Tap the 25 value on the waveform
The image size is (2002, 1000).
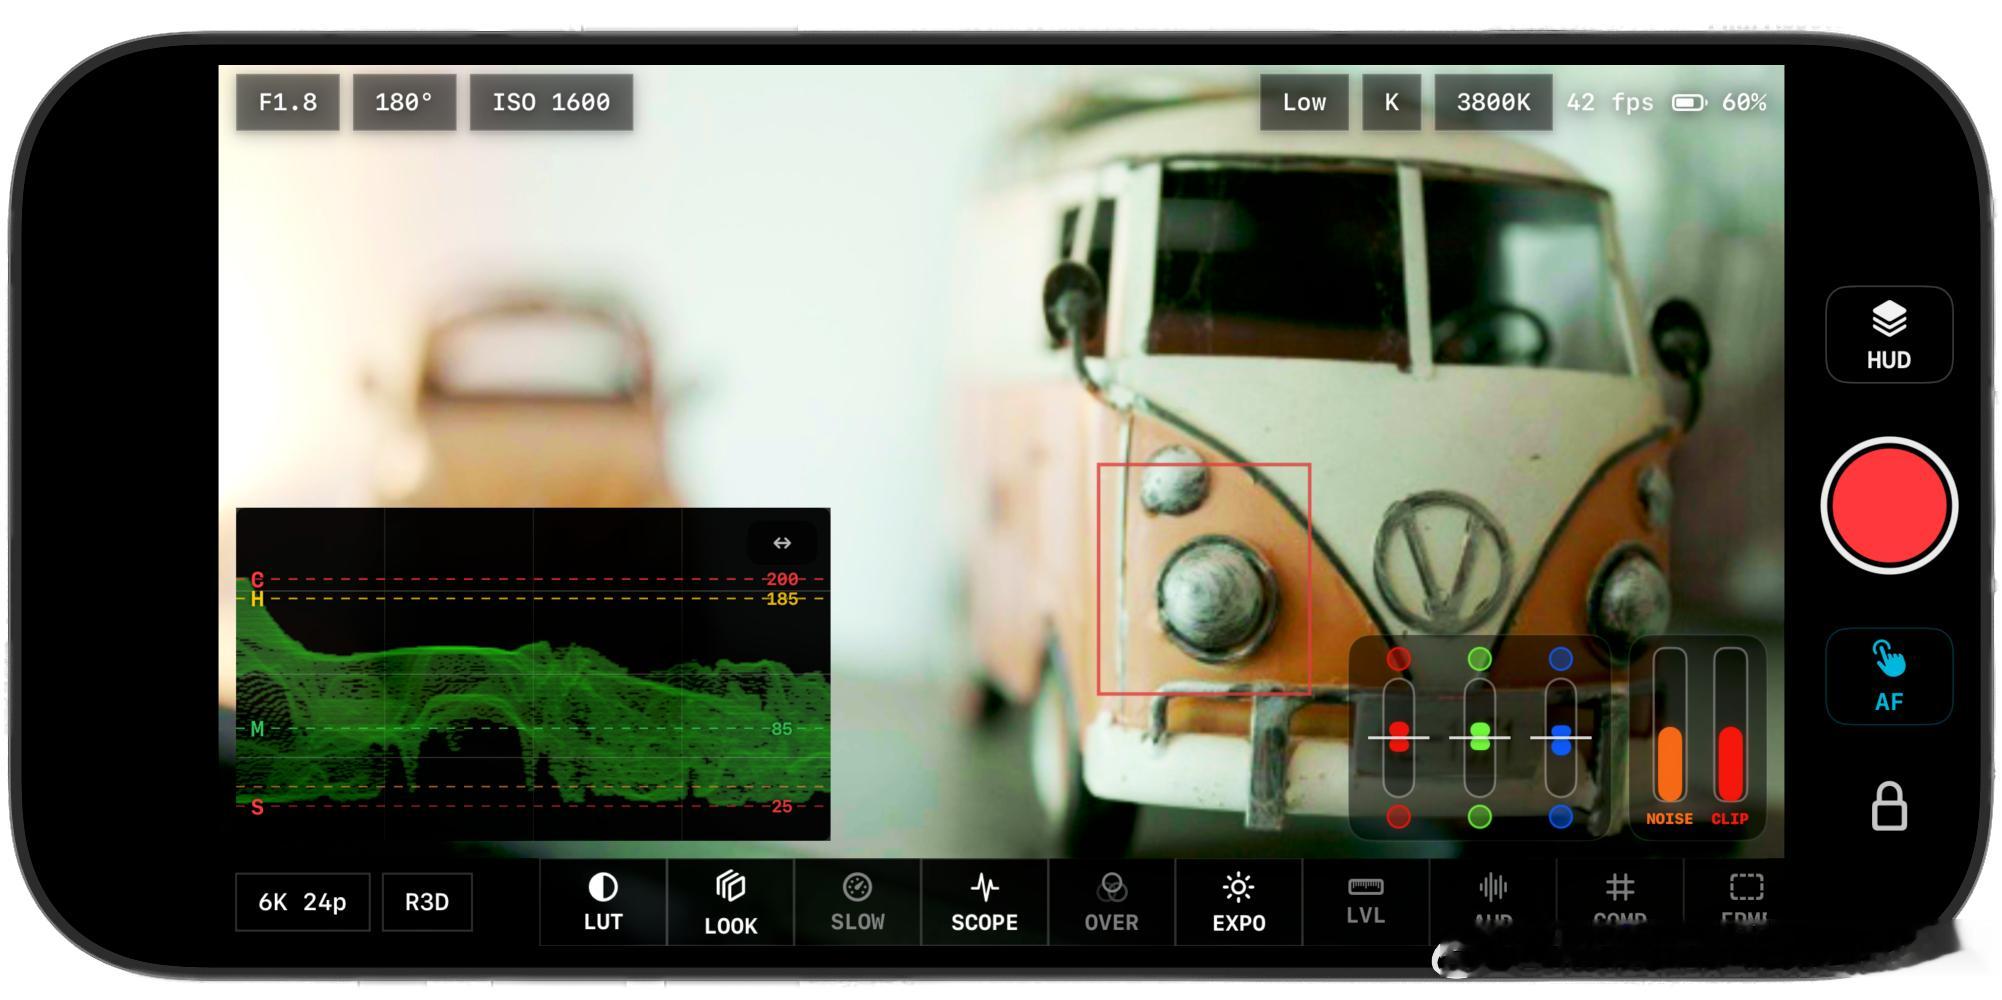(782, 807)
